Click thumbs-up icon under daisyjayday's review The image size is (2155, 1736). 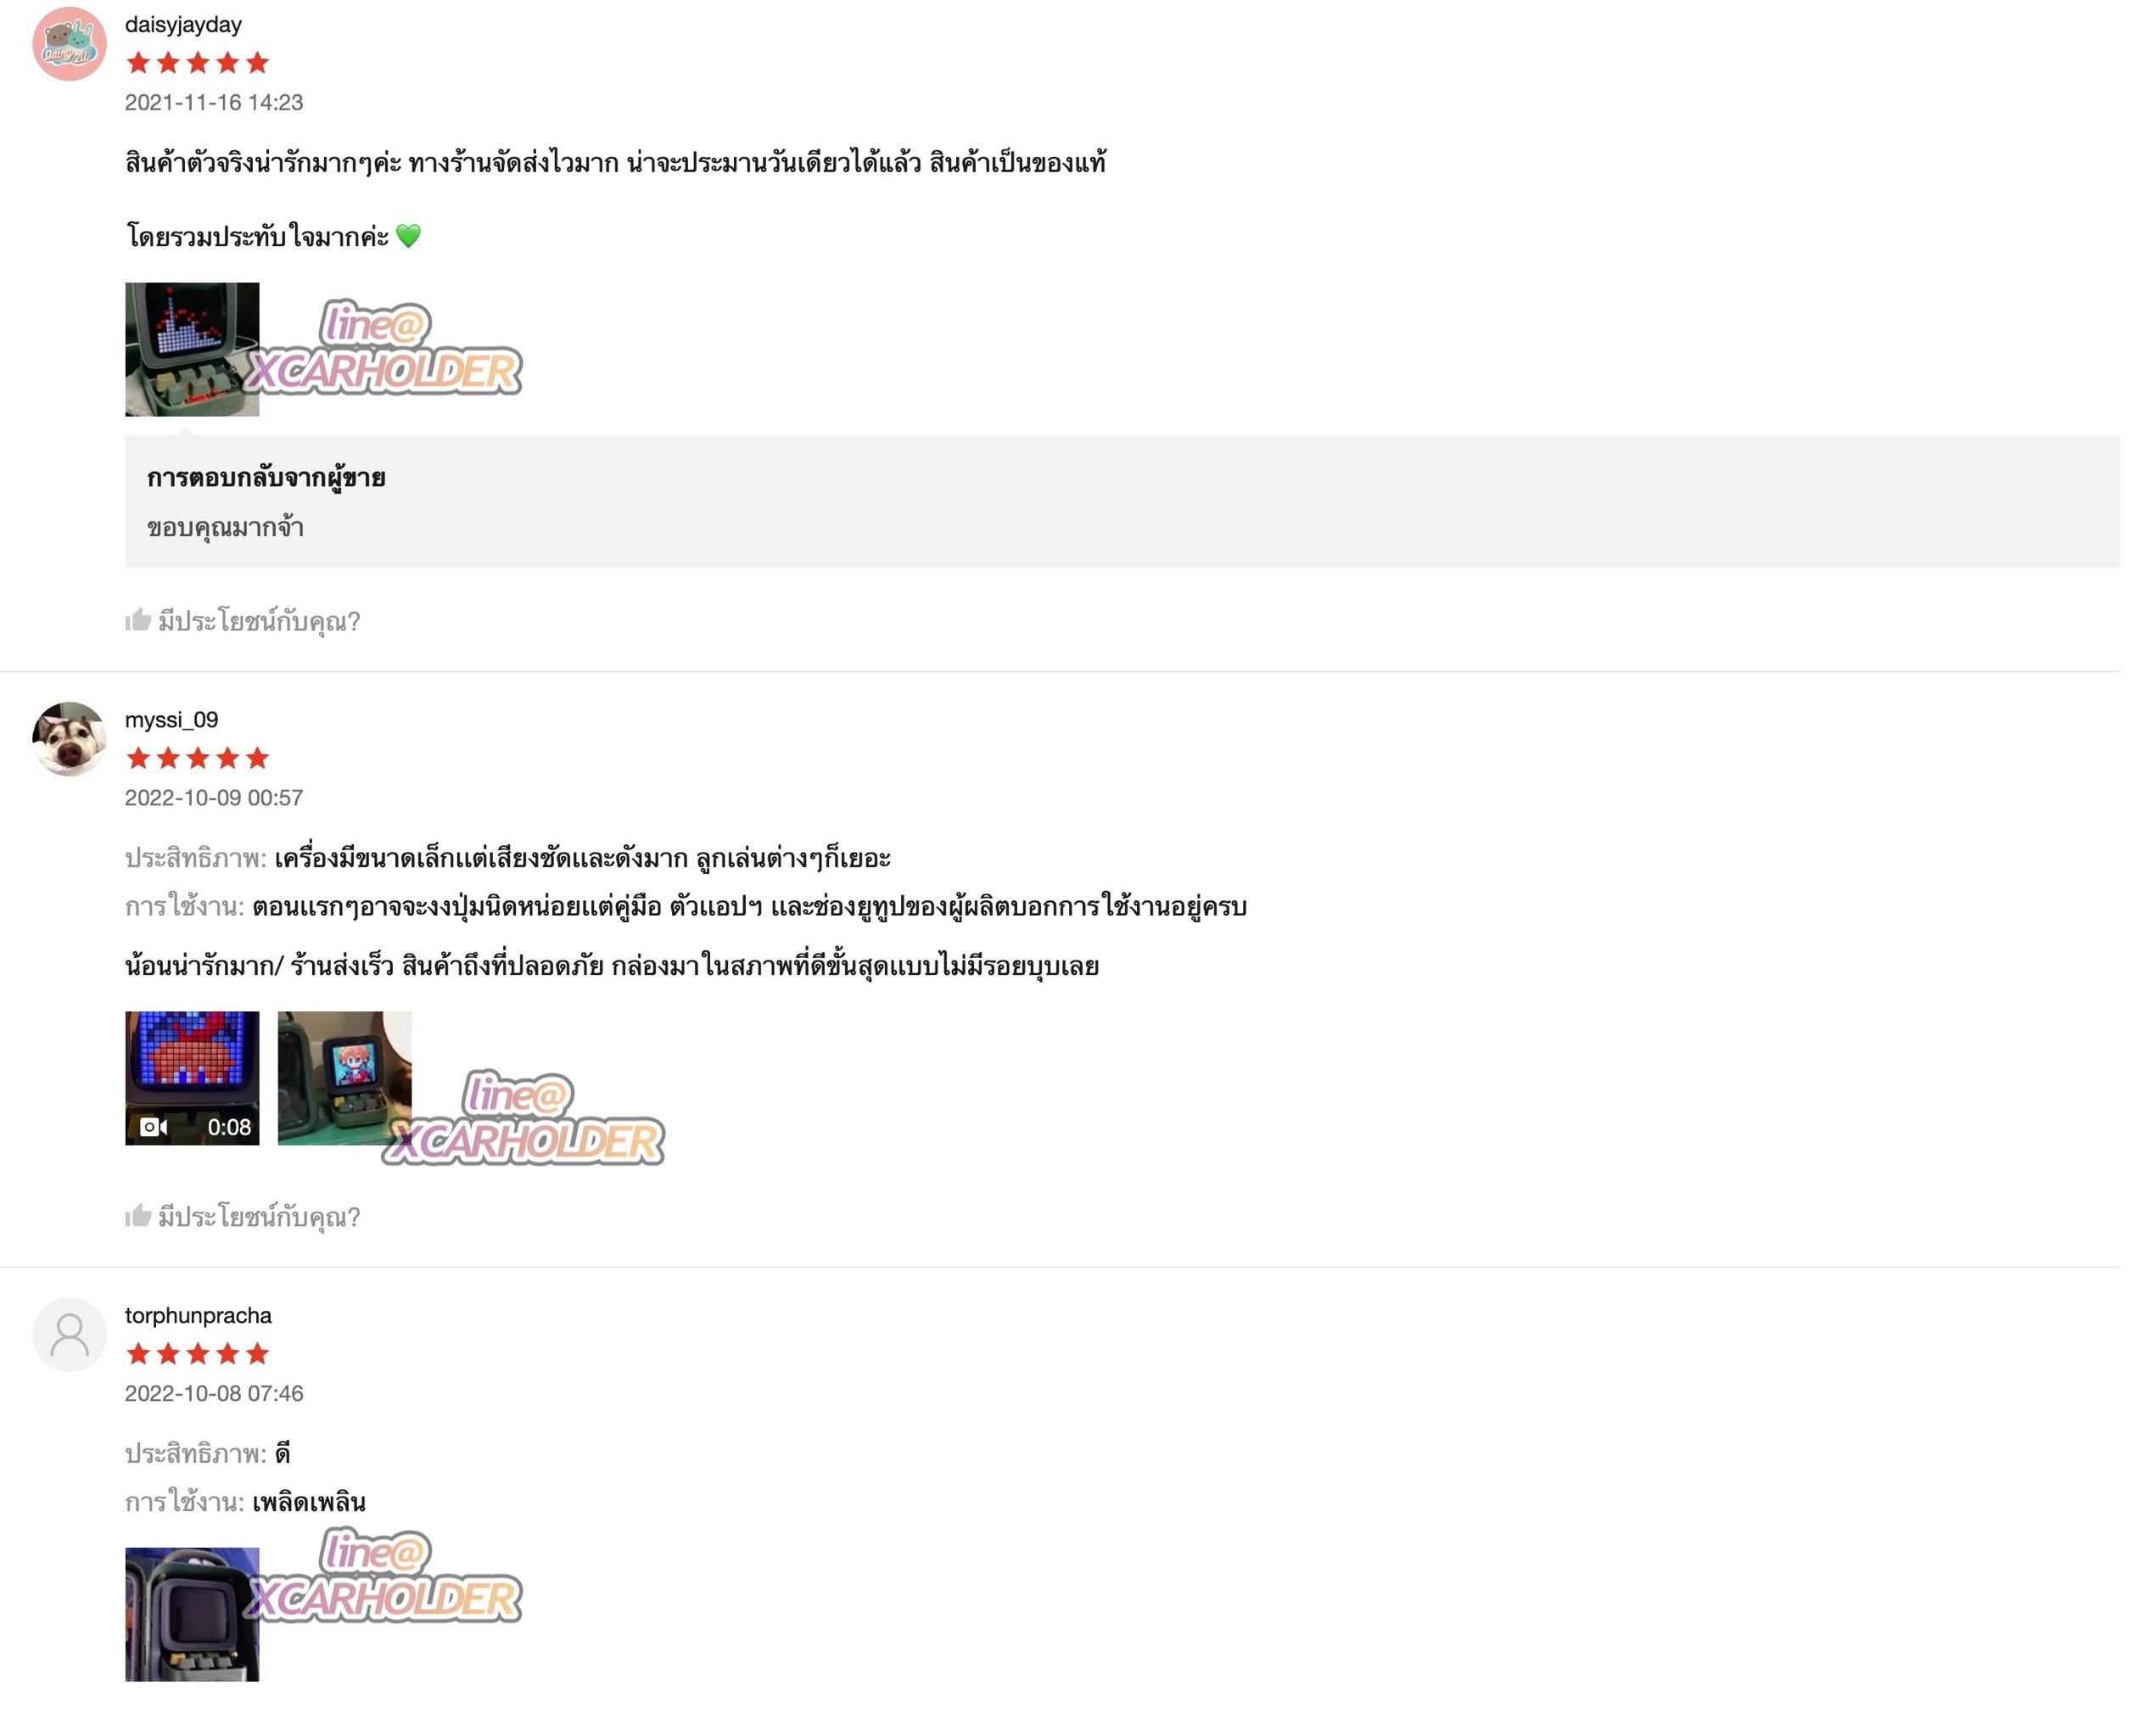pos(138,620)
